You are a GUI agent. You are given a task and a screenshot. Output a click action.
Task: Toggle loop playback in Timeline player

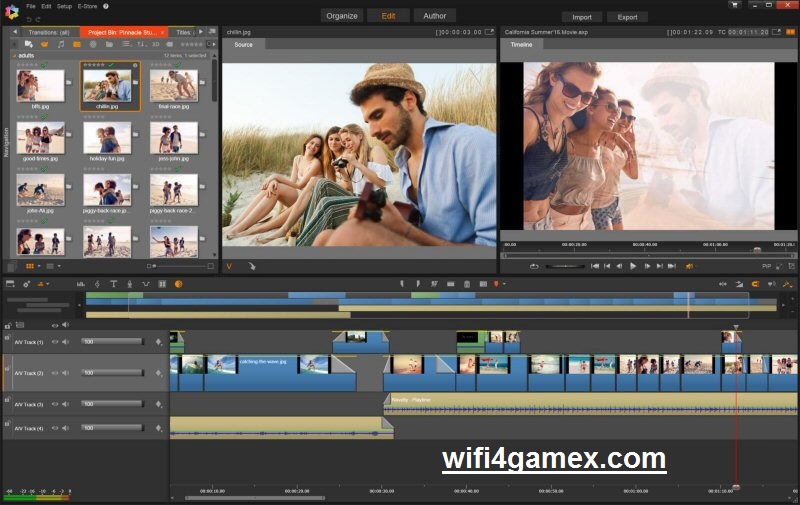(534, 266)
